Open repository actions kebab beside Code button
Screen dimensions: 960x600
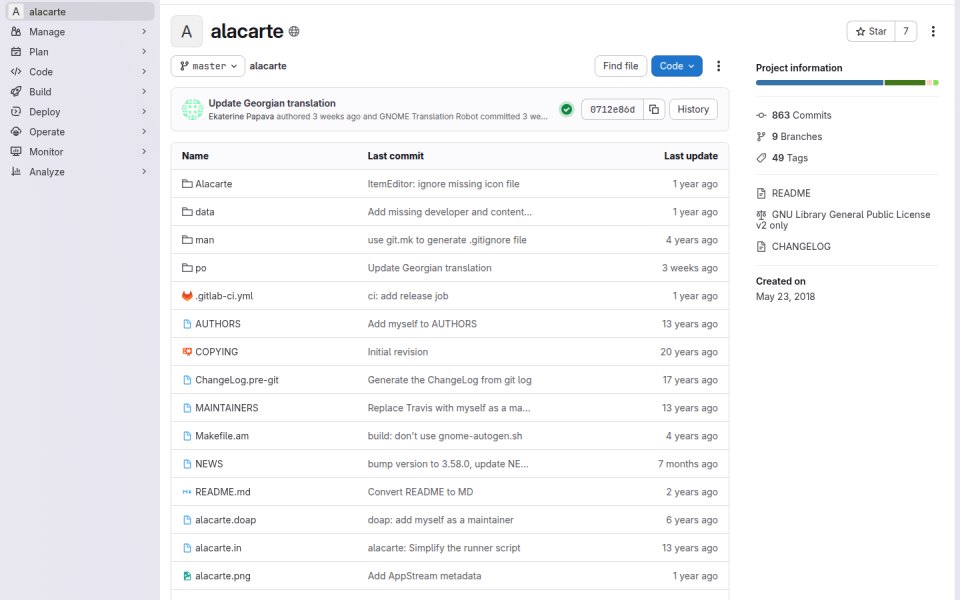[719, 66]
